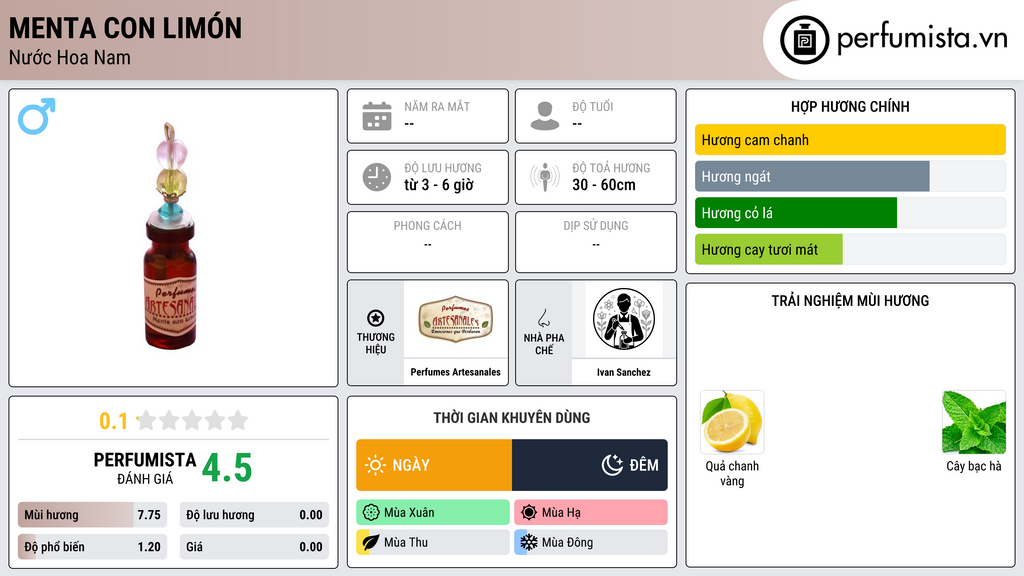This screenshot has width=1024, height=576.
Task: Select the Quả chanh vàng lemon image
Action: point(732,423)
